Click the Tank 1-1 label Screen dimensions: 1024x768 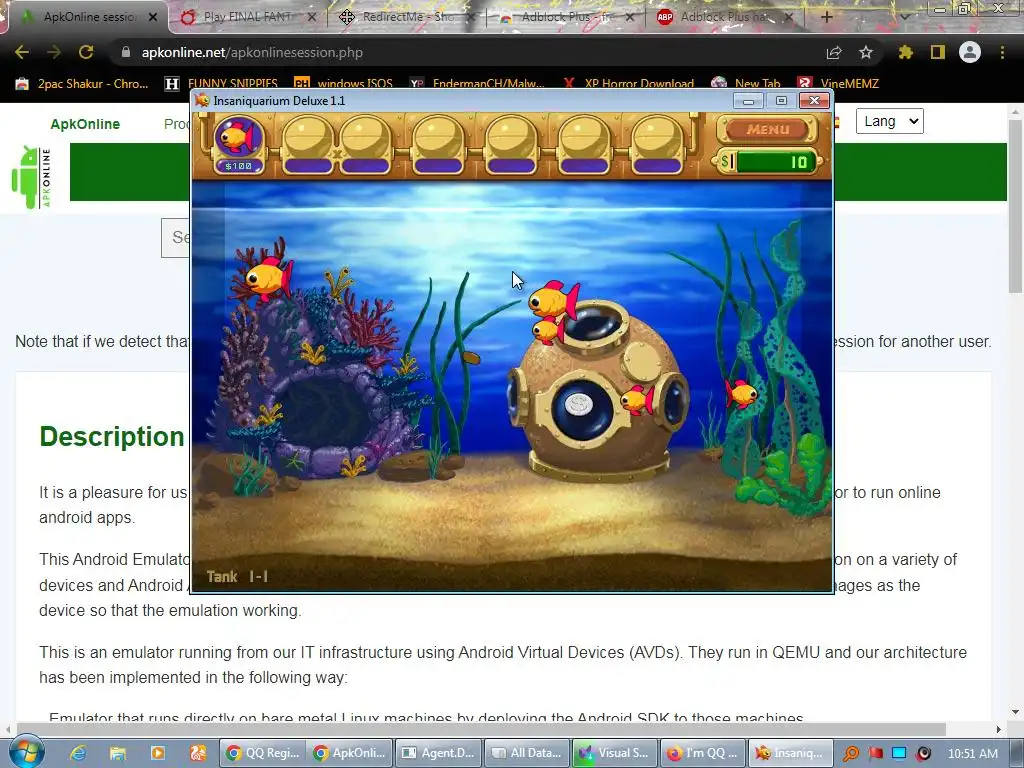[237, 577]
